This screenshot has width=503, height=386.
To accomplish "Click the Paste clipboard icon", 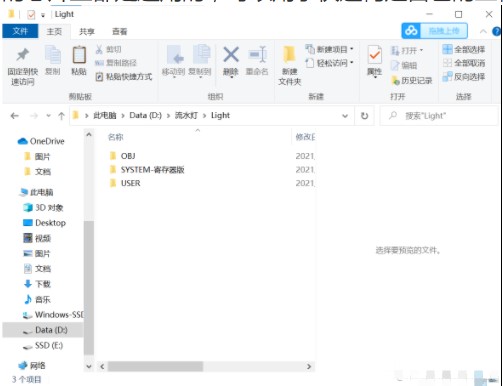I will point(79,54).
